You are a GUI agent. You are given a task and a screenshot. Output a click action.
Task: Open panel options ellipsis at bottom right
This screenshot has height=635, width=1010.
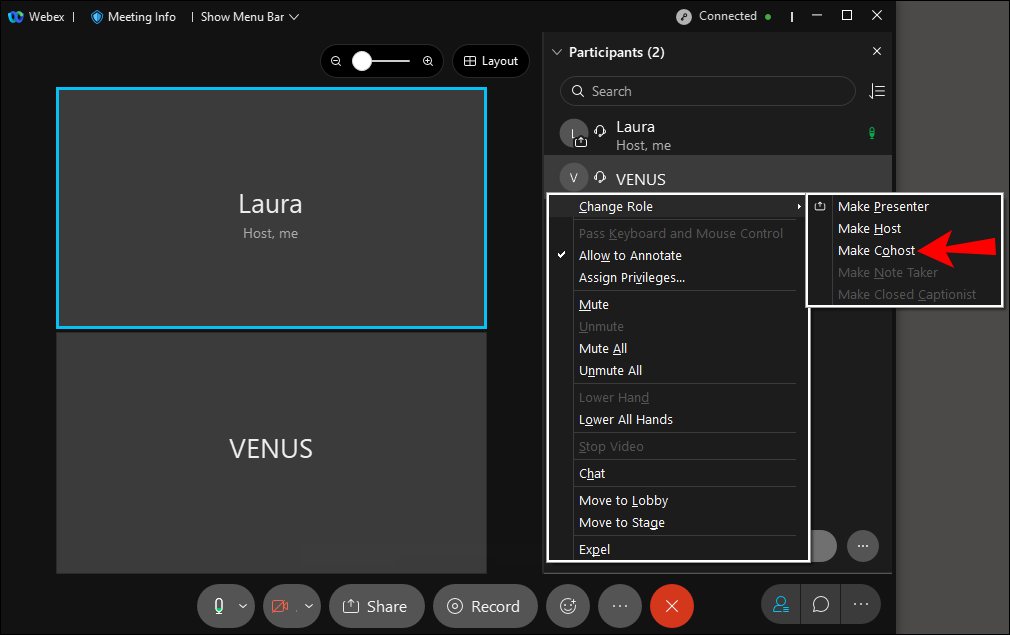click(861, 605)
